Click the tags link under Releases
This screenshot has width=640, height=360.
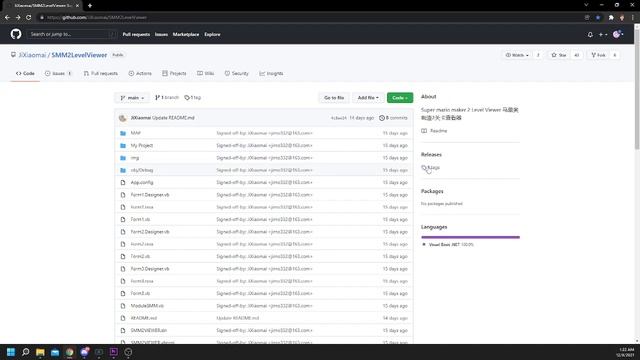coord(430,168)
